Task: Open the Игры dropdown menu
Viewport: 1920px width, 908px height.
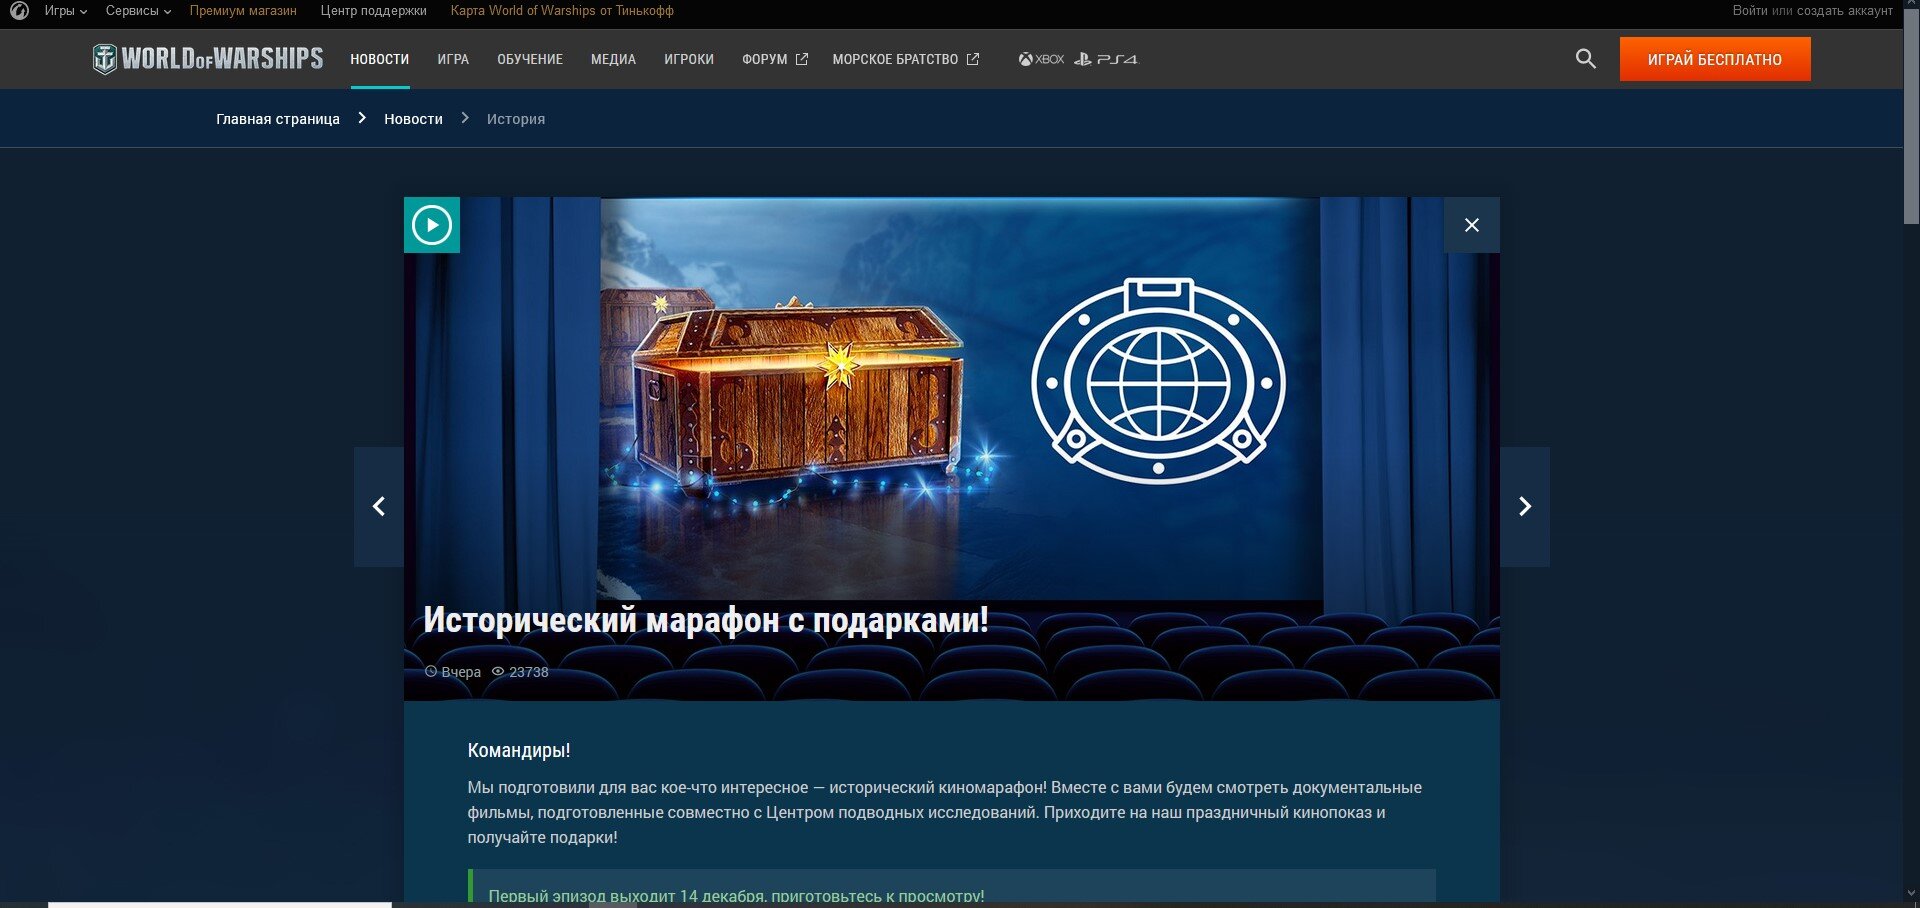Action: 65,11
